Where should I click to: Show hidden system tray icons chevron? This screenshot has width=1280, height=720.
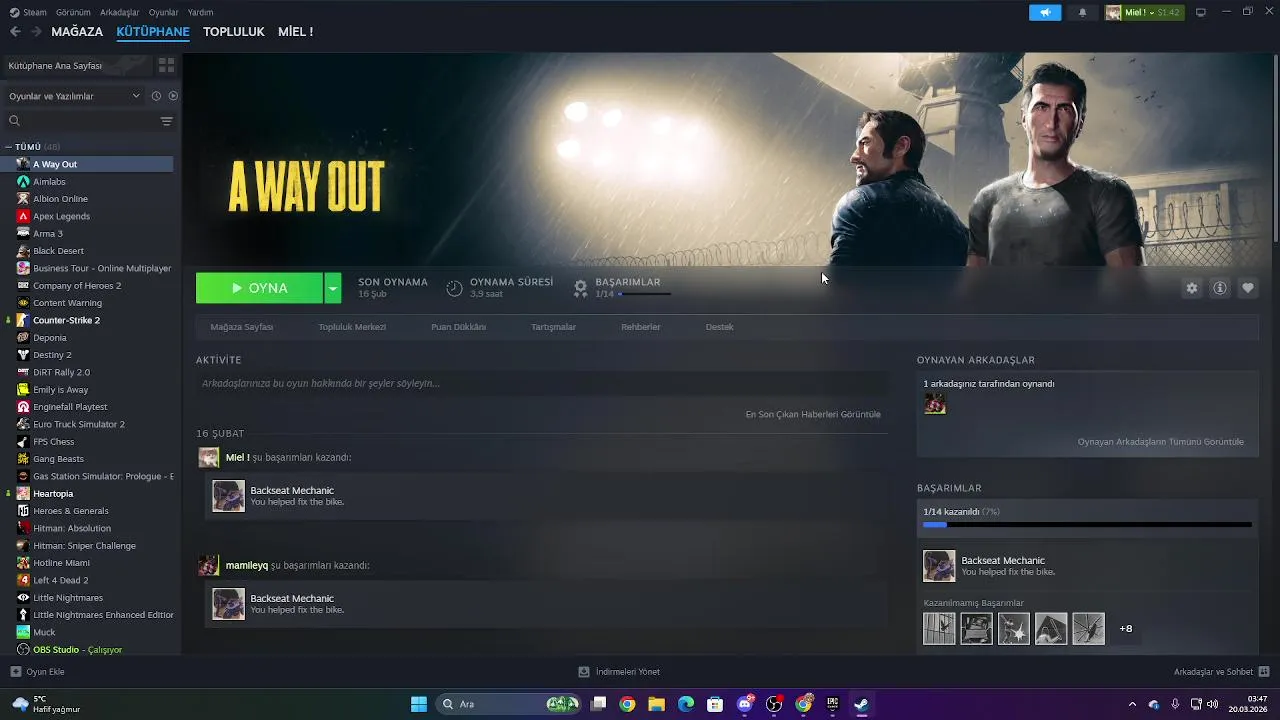(1132, 704)
